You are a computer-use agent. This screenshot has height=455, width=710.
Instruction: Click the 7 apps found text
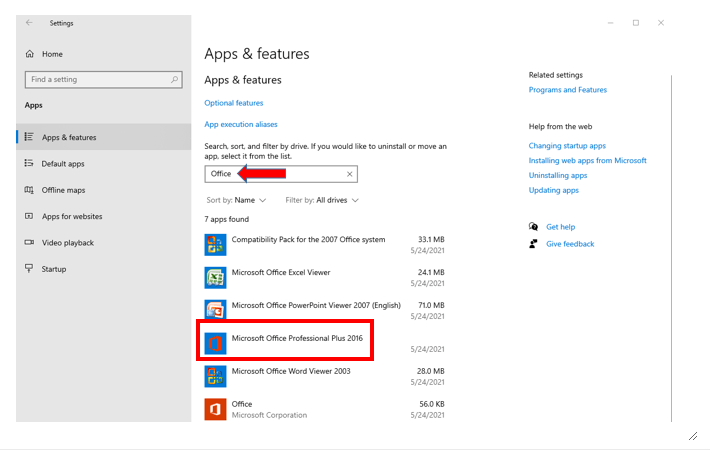pyautogui.click(x=226, y=219)
